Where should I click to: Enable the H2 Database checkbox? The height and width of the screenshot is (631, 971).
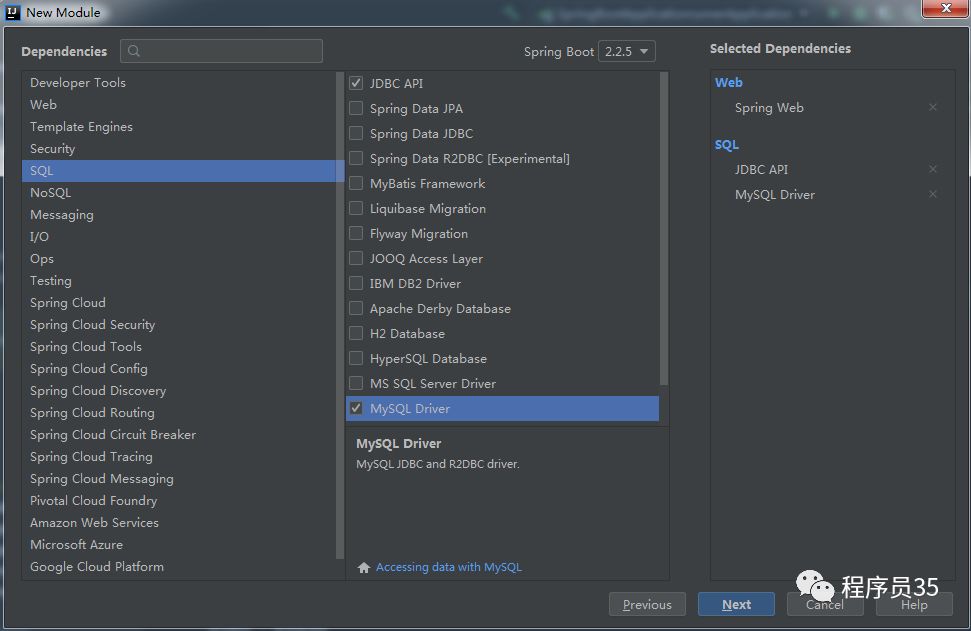point(356,333)
